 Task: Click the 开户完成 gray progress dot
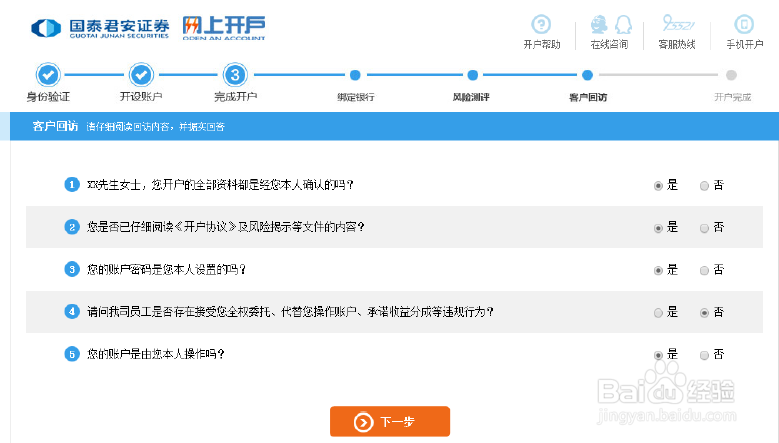click(731, 75)
